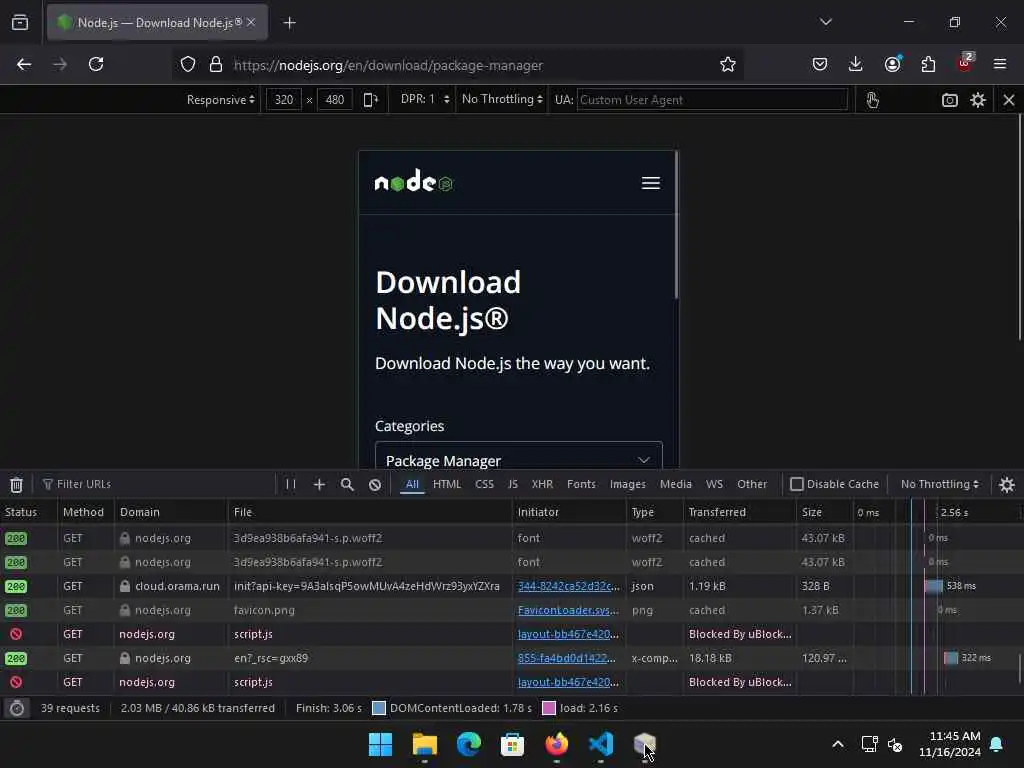Screen dimensions: 1024x768
Task: Open tracking protection shield icon
Action: (188, 64)
